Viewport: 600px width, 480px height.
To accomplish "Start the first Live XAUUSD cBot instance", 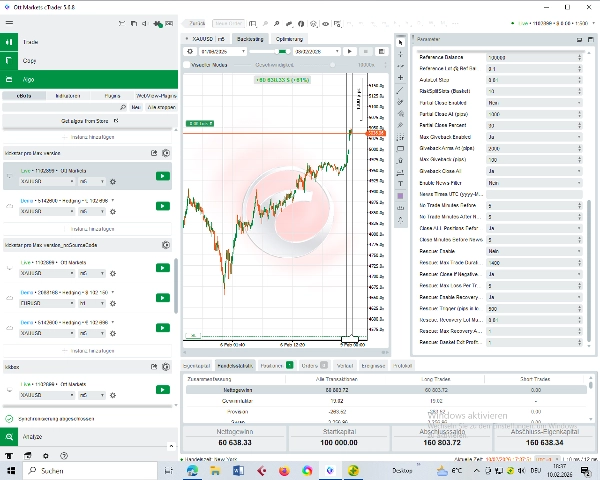I will (163, 176).
